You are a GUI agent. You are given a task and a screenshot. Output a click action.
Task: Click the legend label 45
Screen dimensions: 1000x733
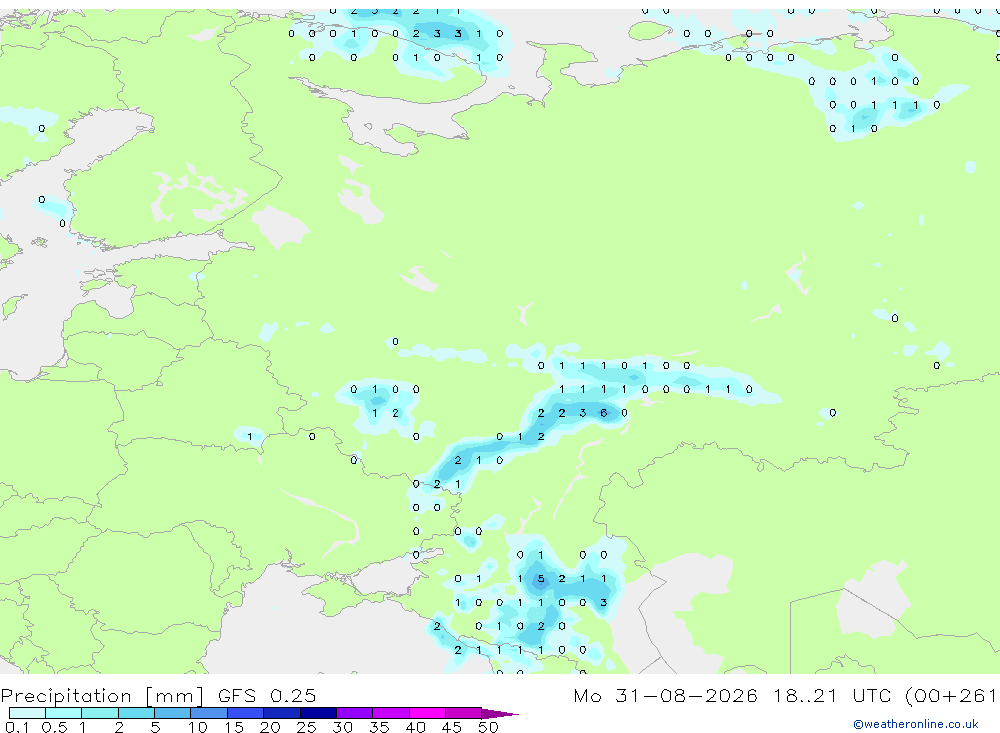(452, 727)
